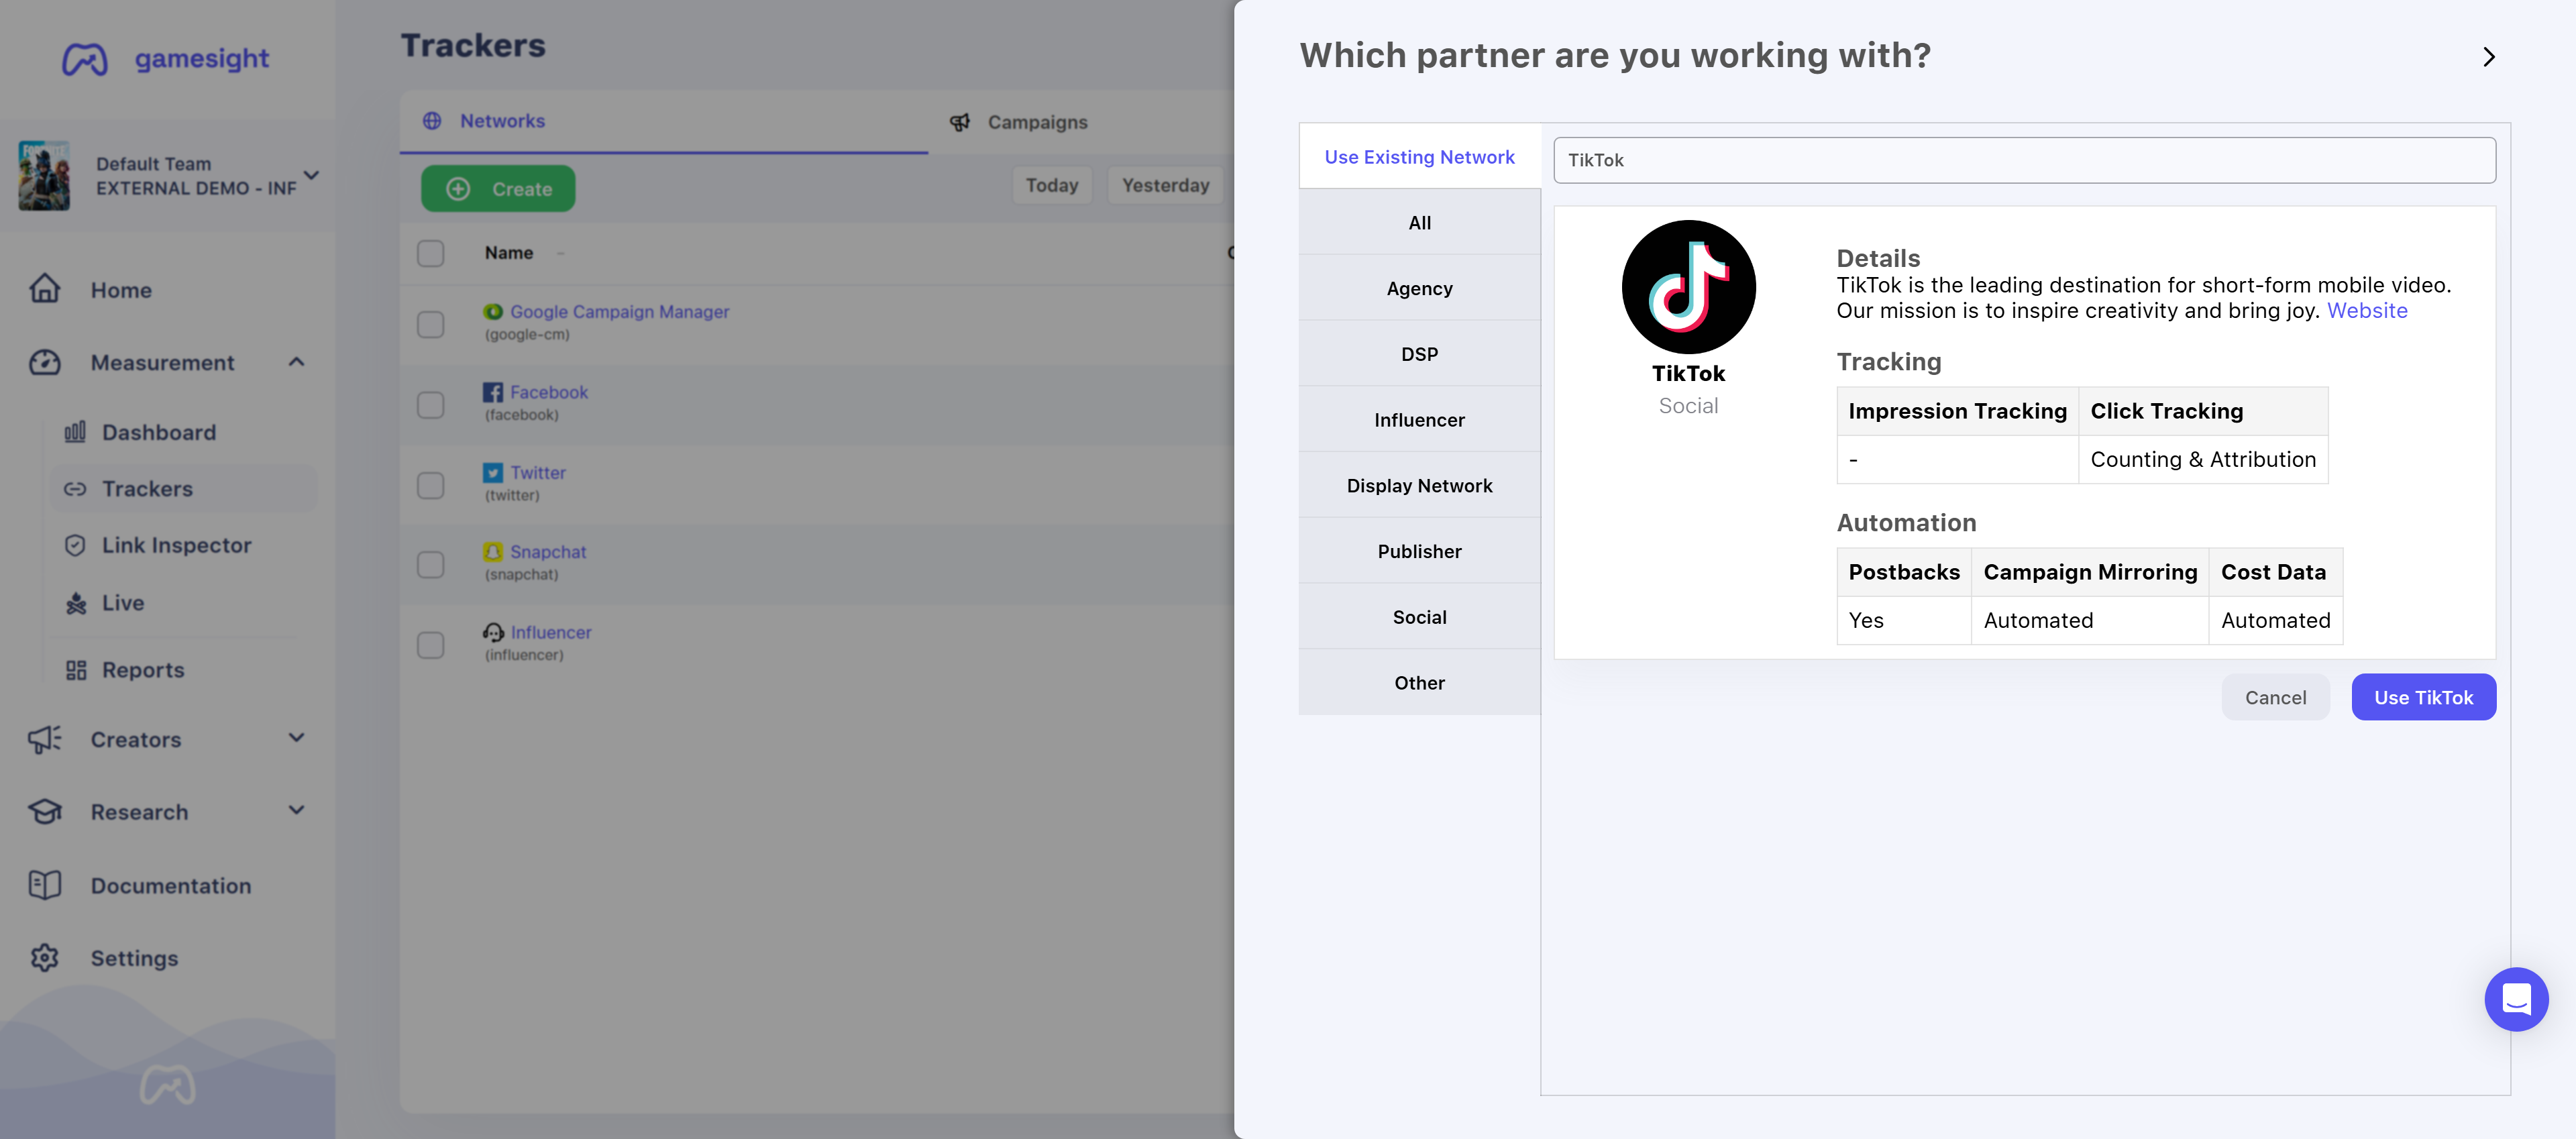2576x1139 pixels.
Task: Click the green Create button
Action: (498, 188)
